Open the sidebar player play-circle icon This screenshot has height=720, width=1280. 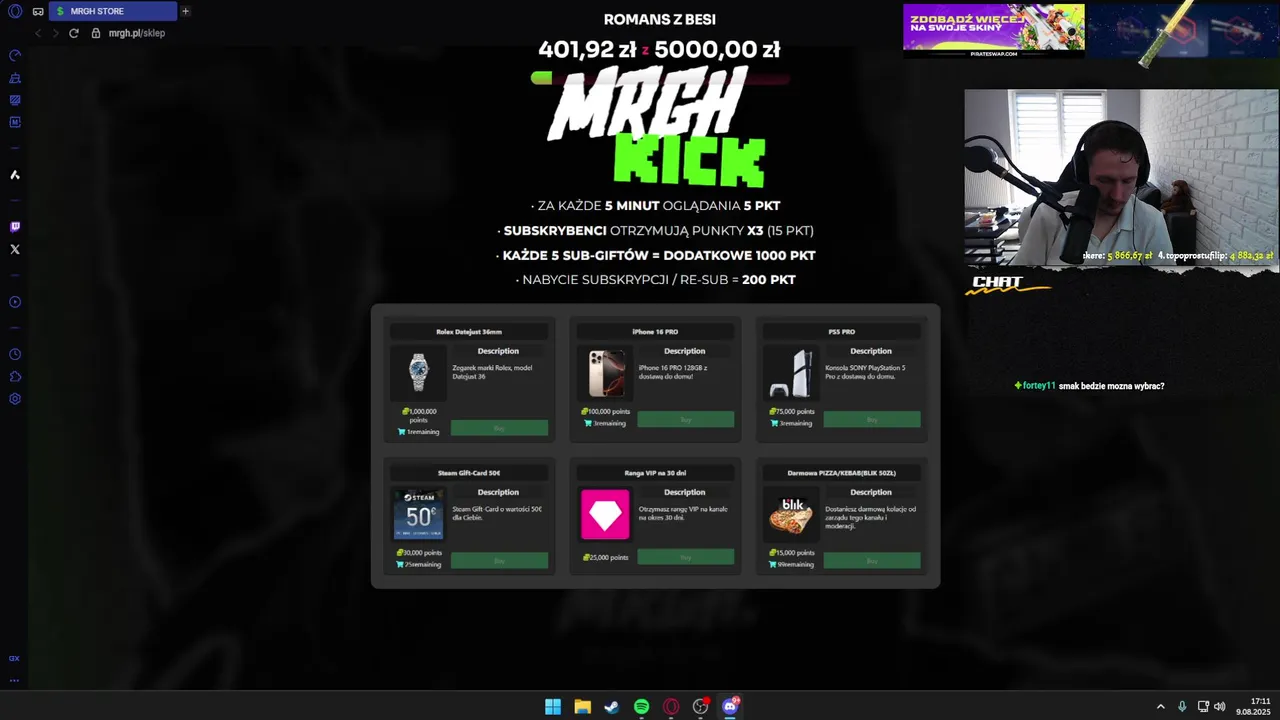point(15,302)
